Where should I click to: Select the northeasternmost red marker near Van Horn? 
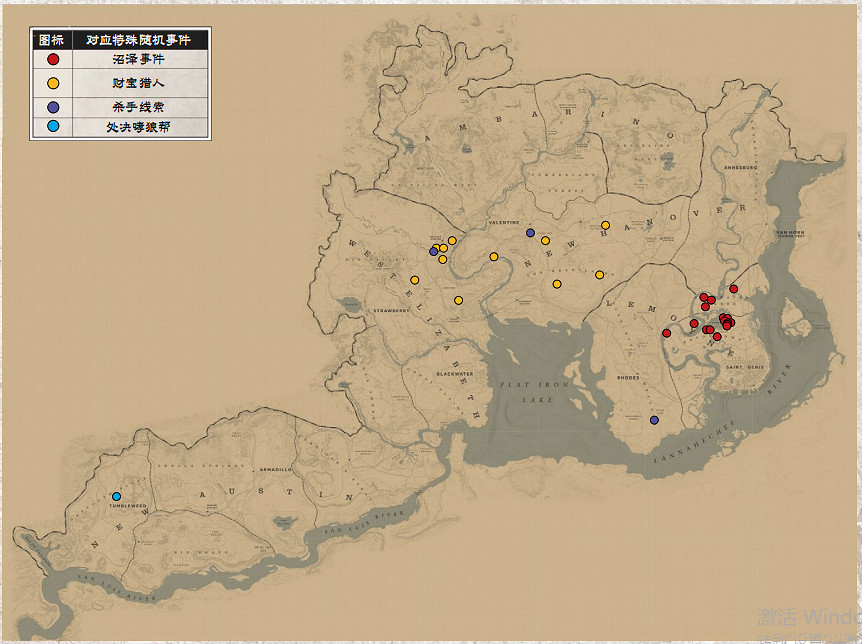733,289
